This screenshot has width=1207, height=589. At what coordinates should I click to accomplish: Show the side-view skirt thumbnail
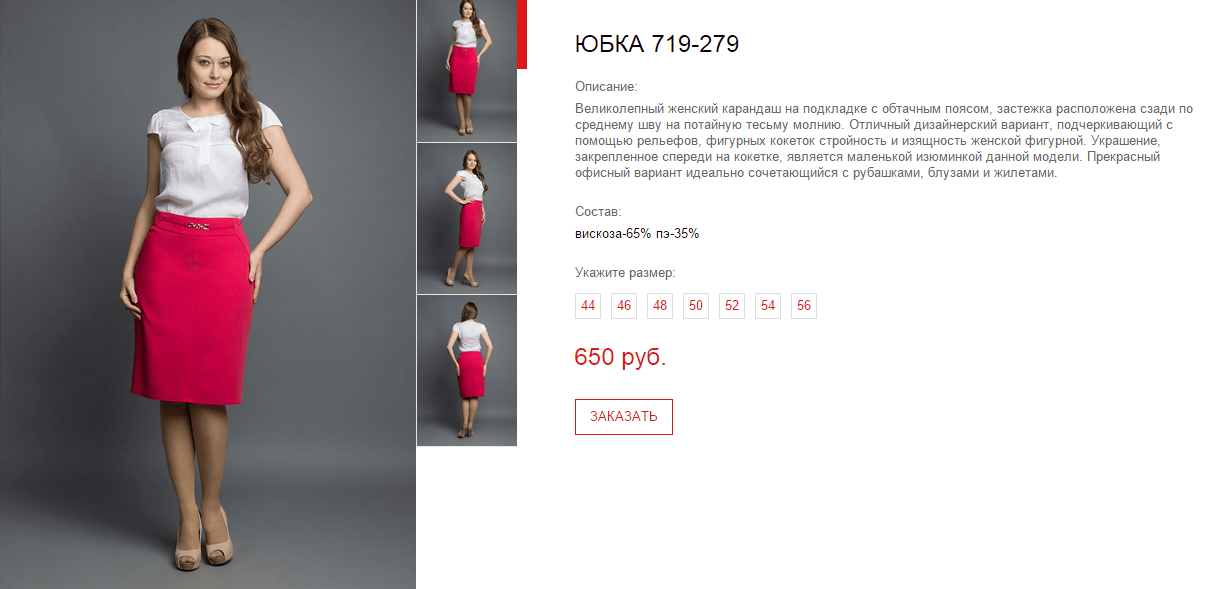[x=467, y=219]
